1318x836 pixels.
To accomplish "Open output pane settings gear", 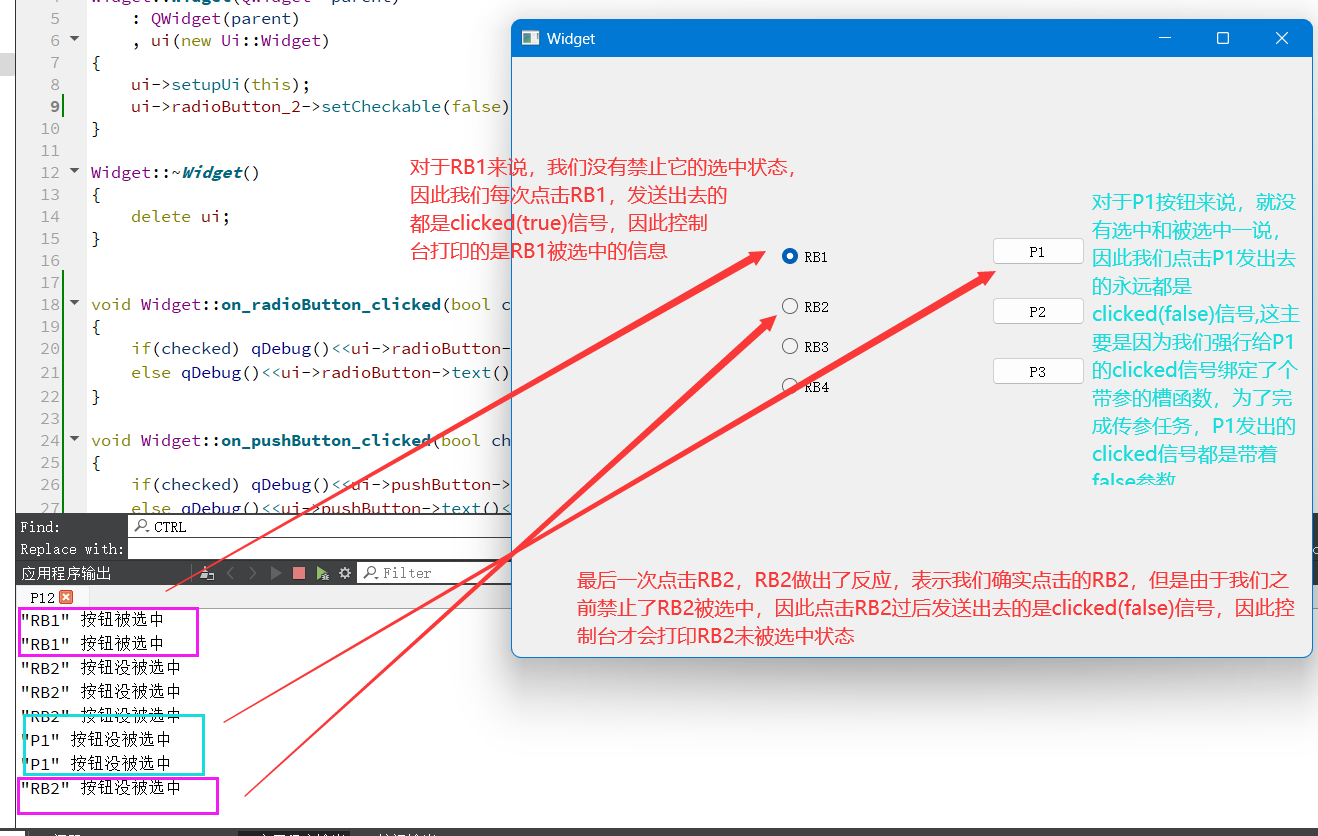I will click(x=345, y=573).
